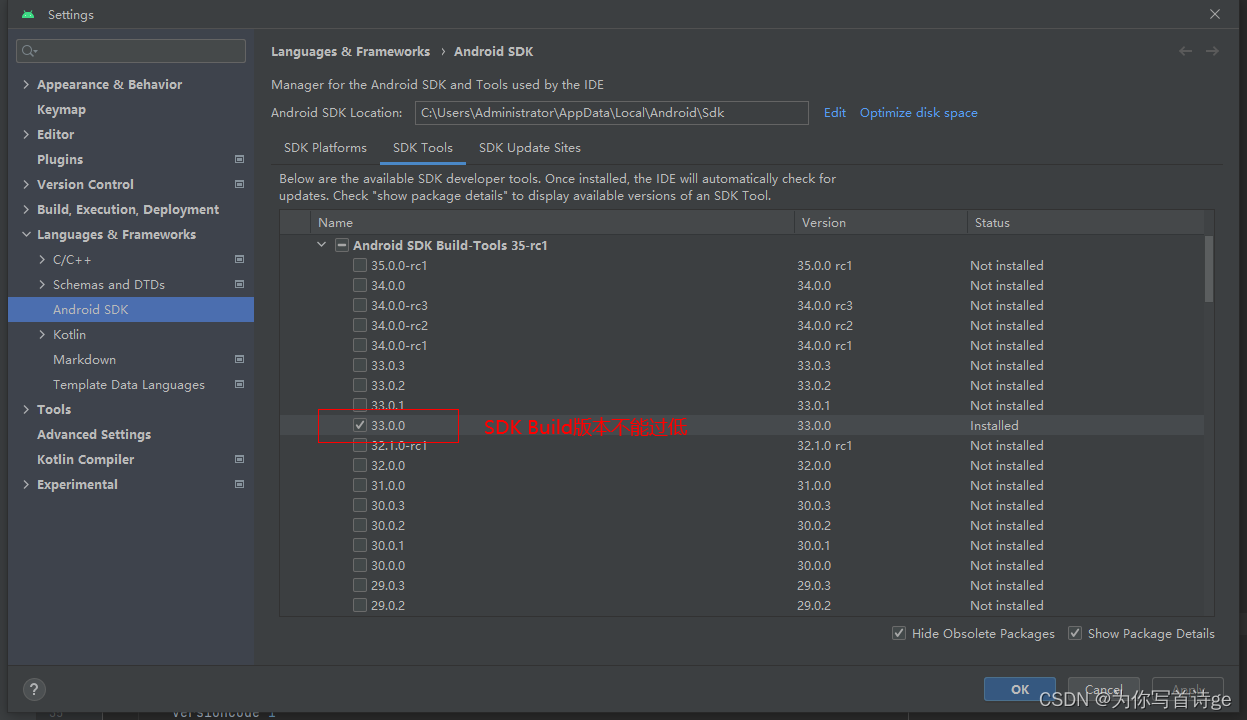Viewport: 1247px width, 720px height.
Task: Check the 35.0.0-rc1 build-tools checkbox
Action: tap(360, 265)
